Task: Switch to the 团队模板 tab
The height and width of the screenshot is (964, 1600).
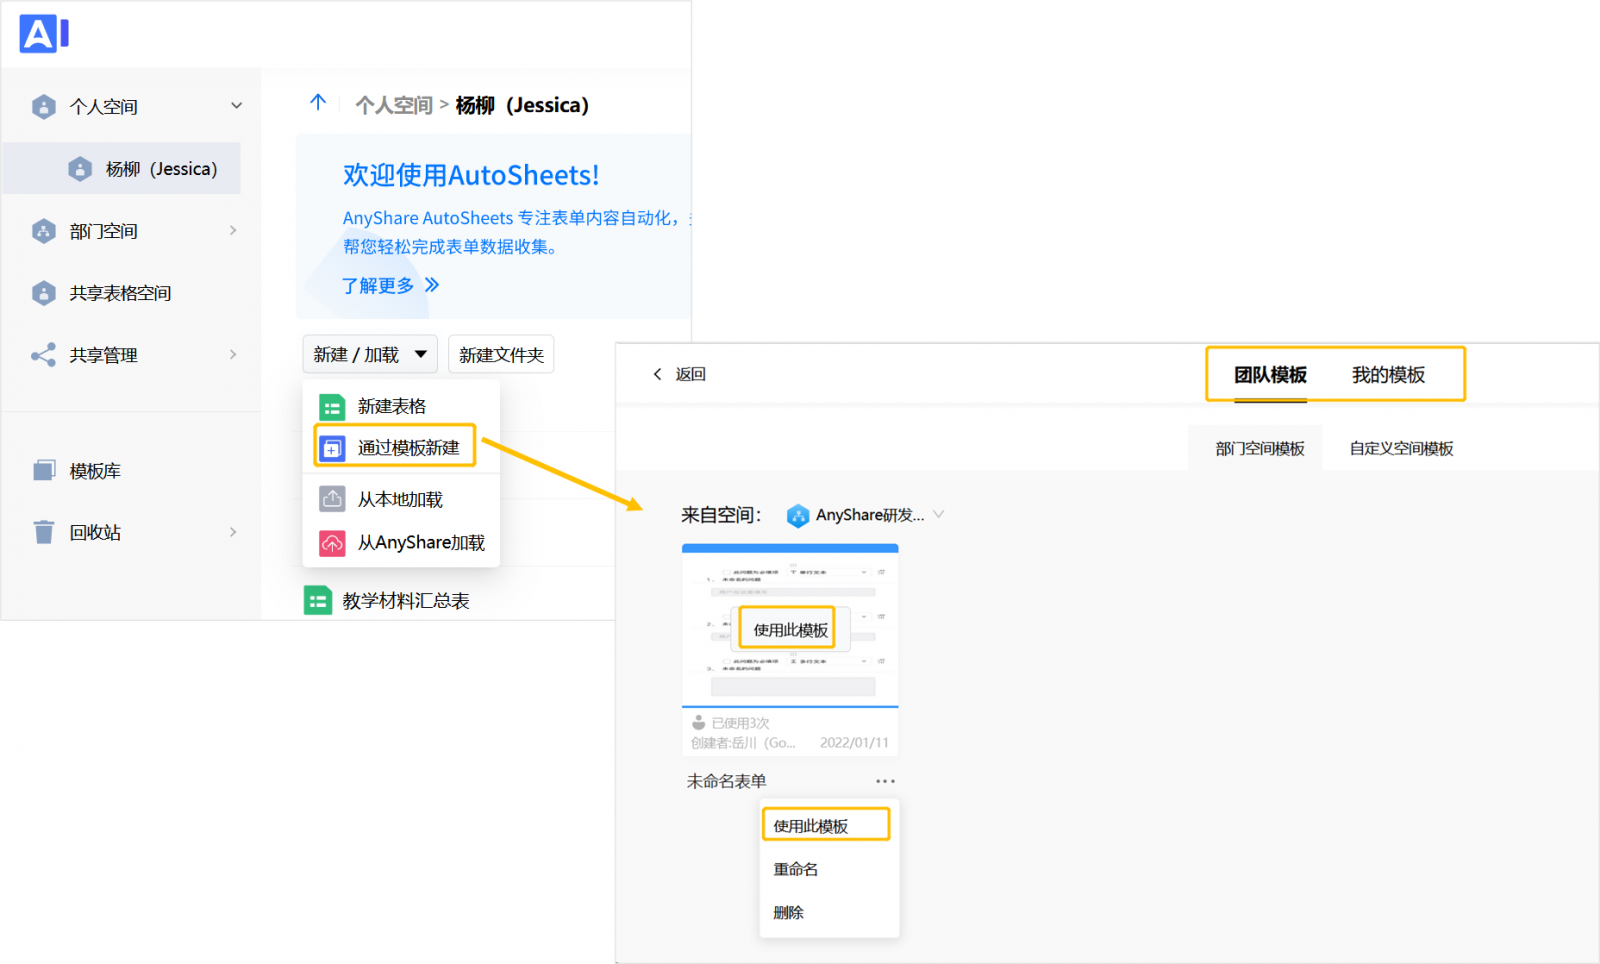Action: [1270, 375]
